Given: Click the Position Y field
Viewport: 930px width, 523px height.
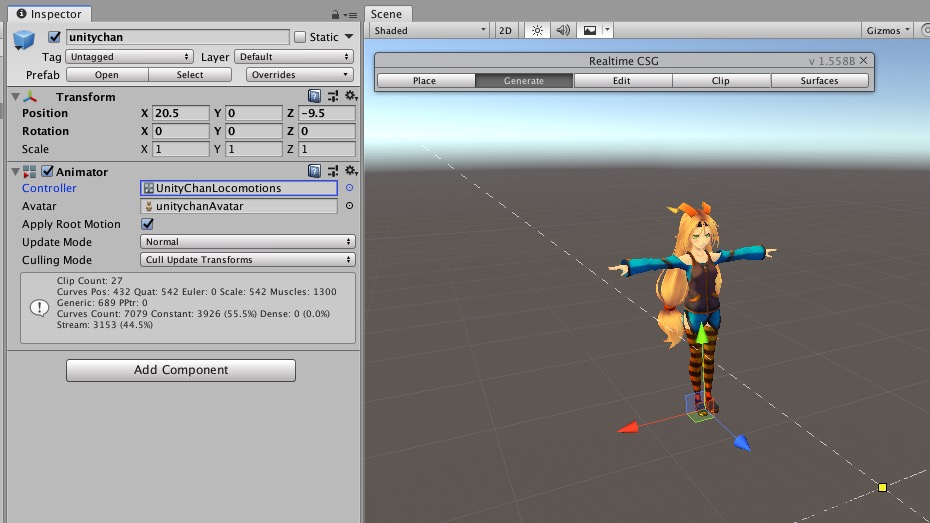Looking at the screenshot, I should pyautogui.click(x=254, y=113).
